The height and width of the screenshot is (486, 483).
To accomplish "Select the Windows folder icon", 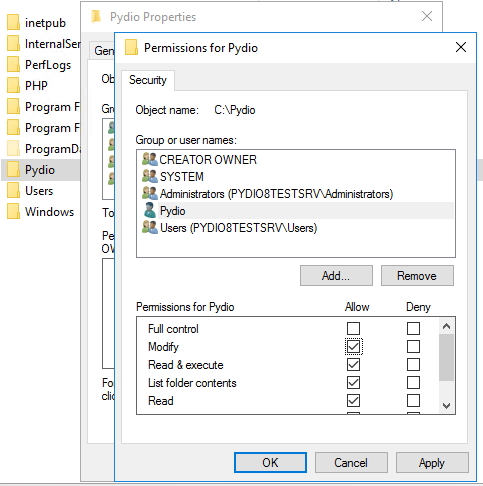I will [x=13, y=212].
